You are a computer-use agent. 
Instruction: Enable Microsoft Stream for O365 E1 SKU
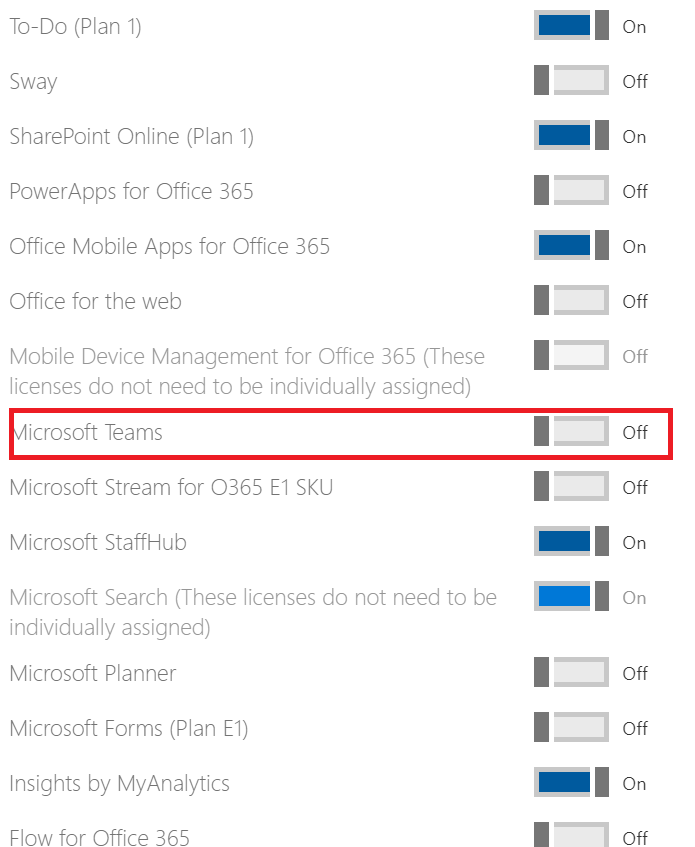click(x=571, y=487)
